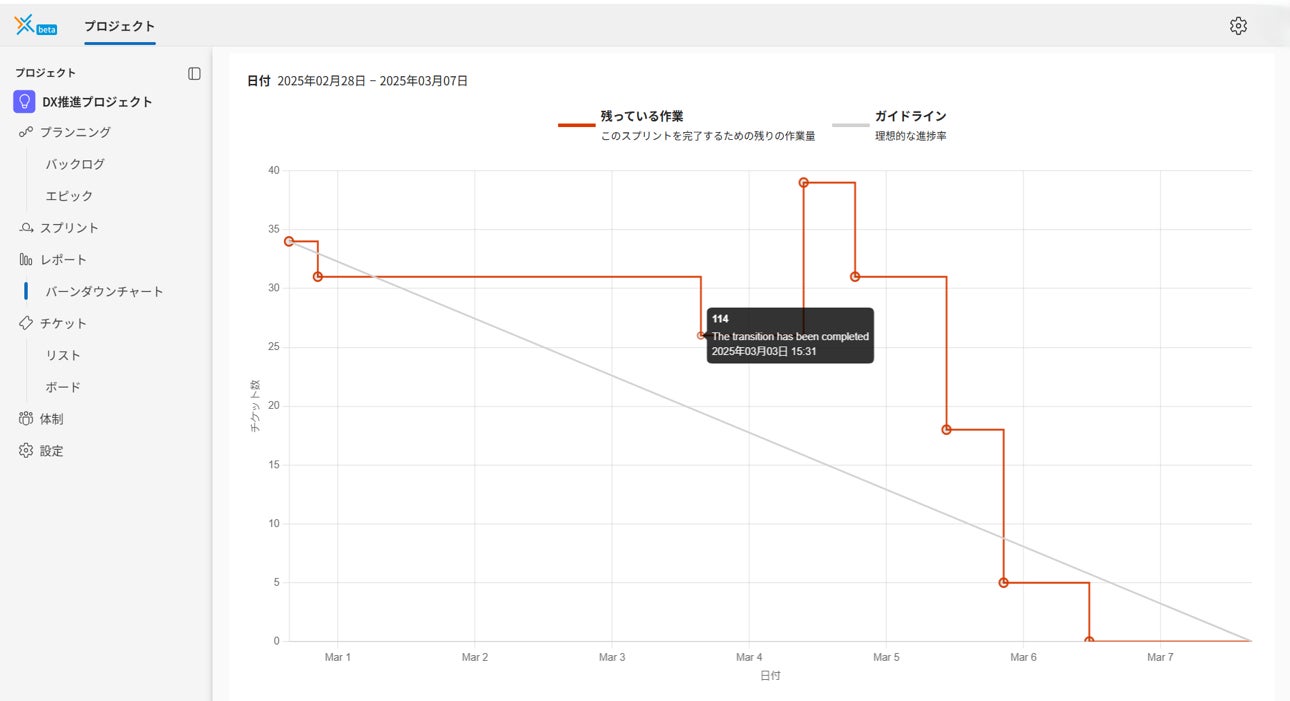Open the settings gear in top bar
Viewport: 1290px width, 701px height.
1238,26
